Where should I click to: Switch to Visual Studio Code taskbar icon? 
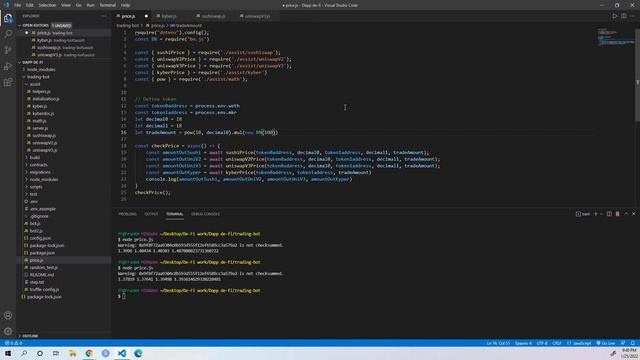[x=122, y=353]
